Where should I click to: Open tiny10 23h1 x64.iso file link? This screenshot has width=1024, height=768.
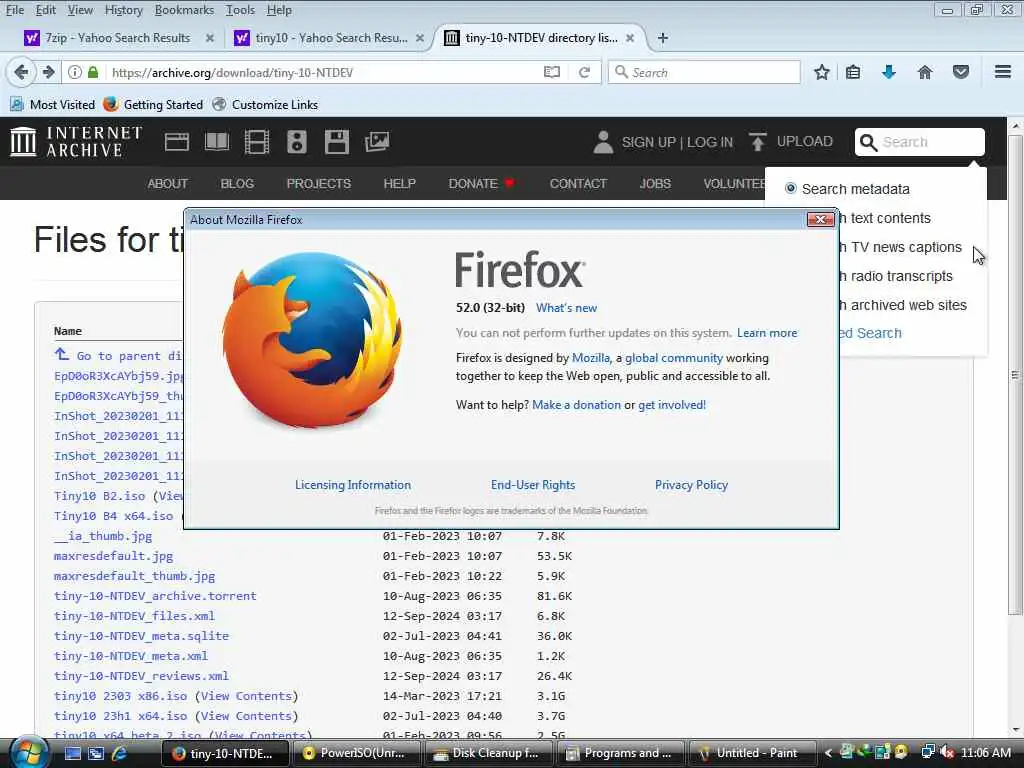120,716
